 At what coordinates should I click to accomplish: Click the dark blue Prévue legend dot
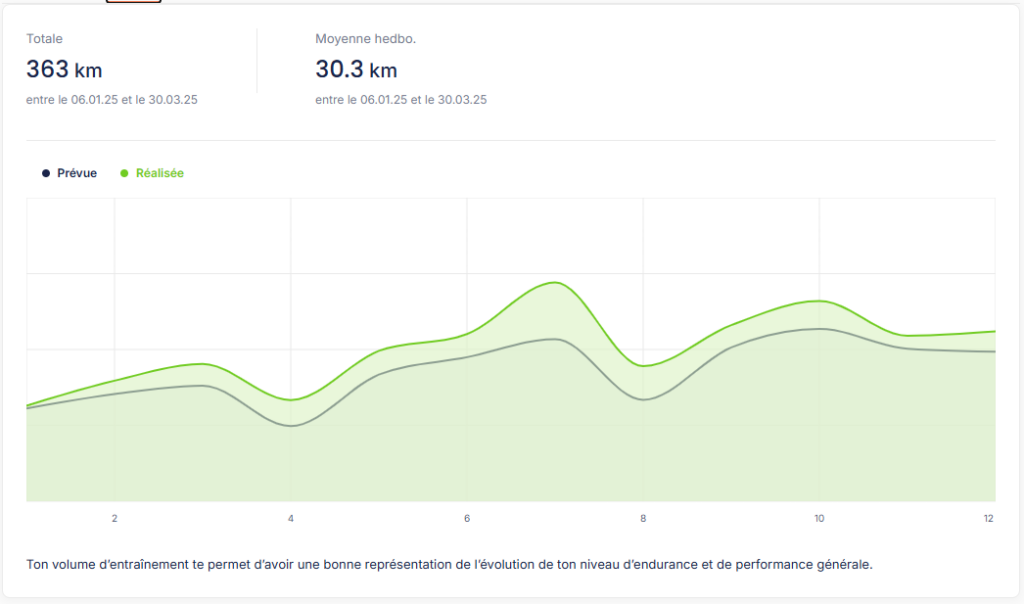(46, 173)
